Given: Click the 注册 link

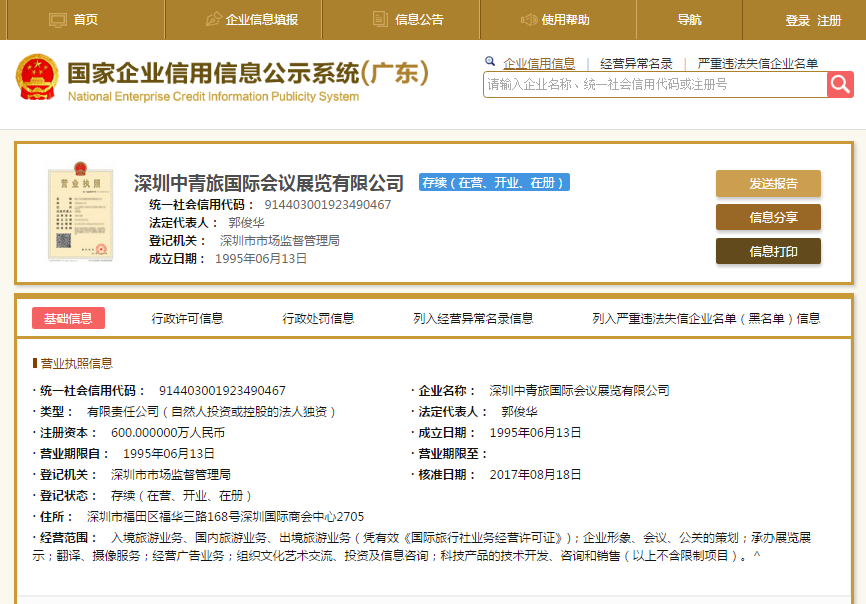Looking at the screenshot, I should click(x=829, y=21).
